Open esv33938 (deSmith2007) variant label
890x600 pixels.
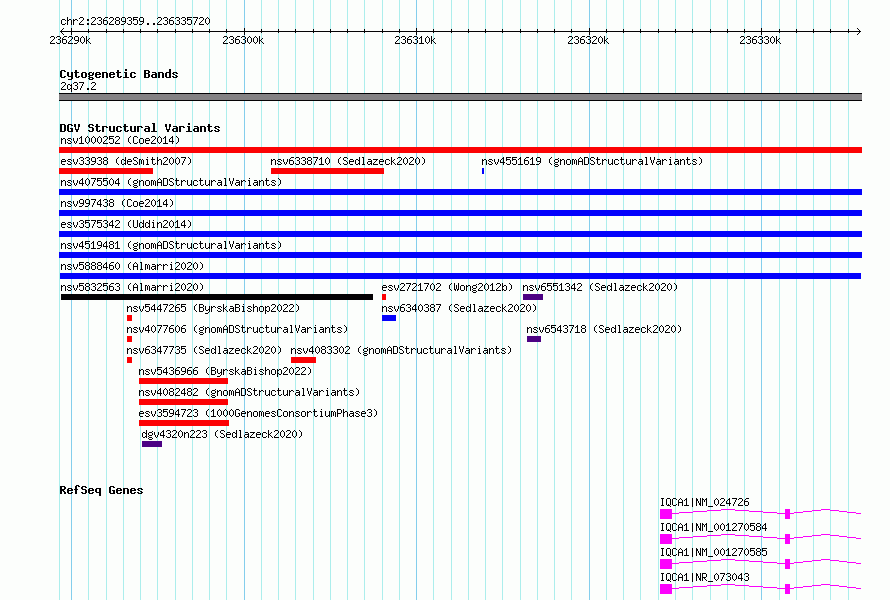126,161
